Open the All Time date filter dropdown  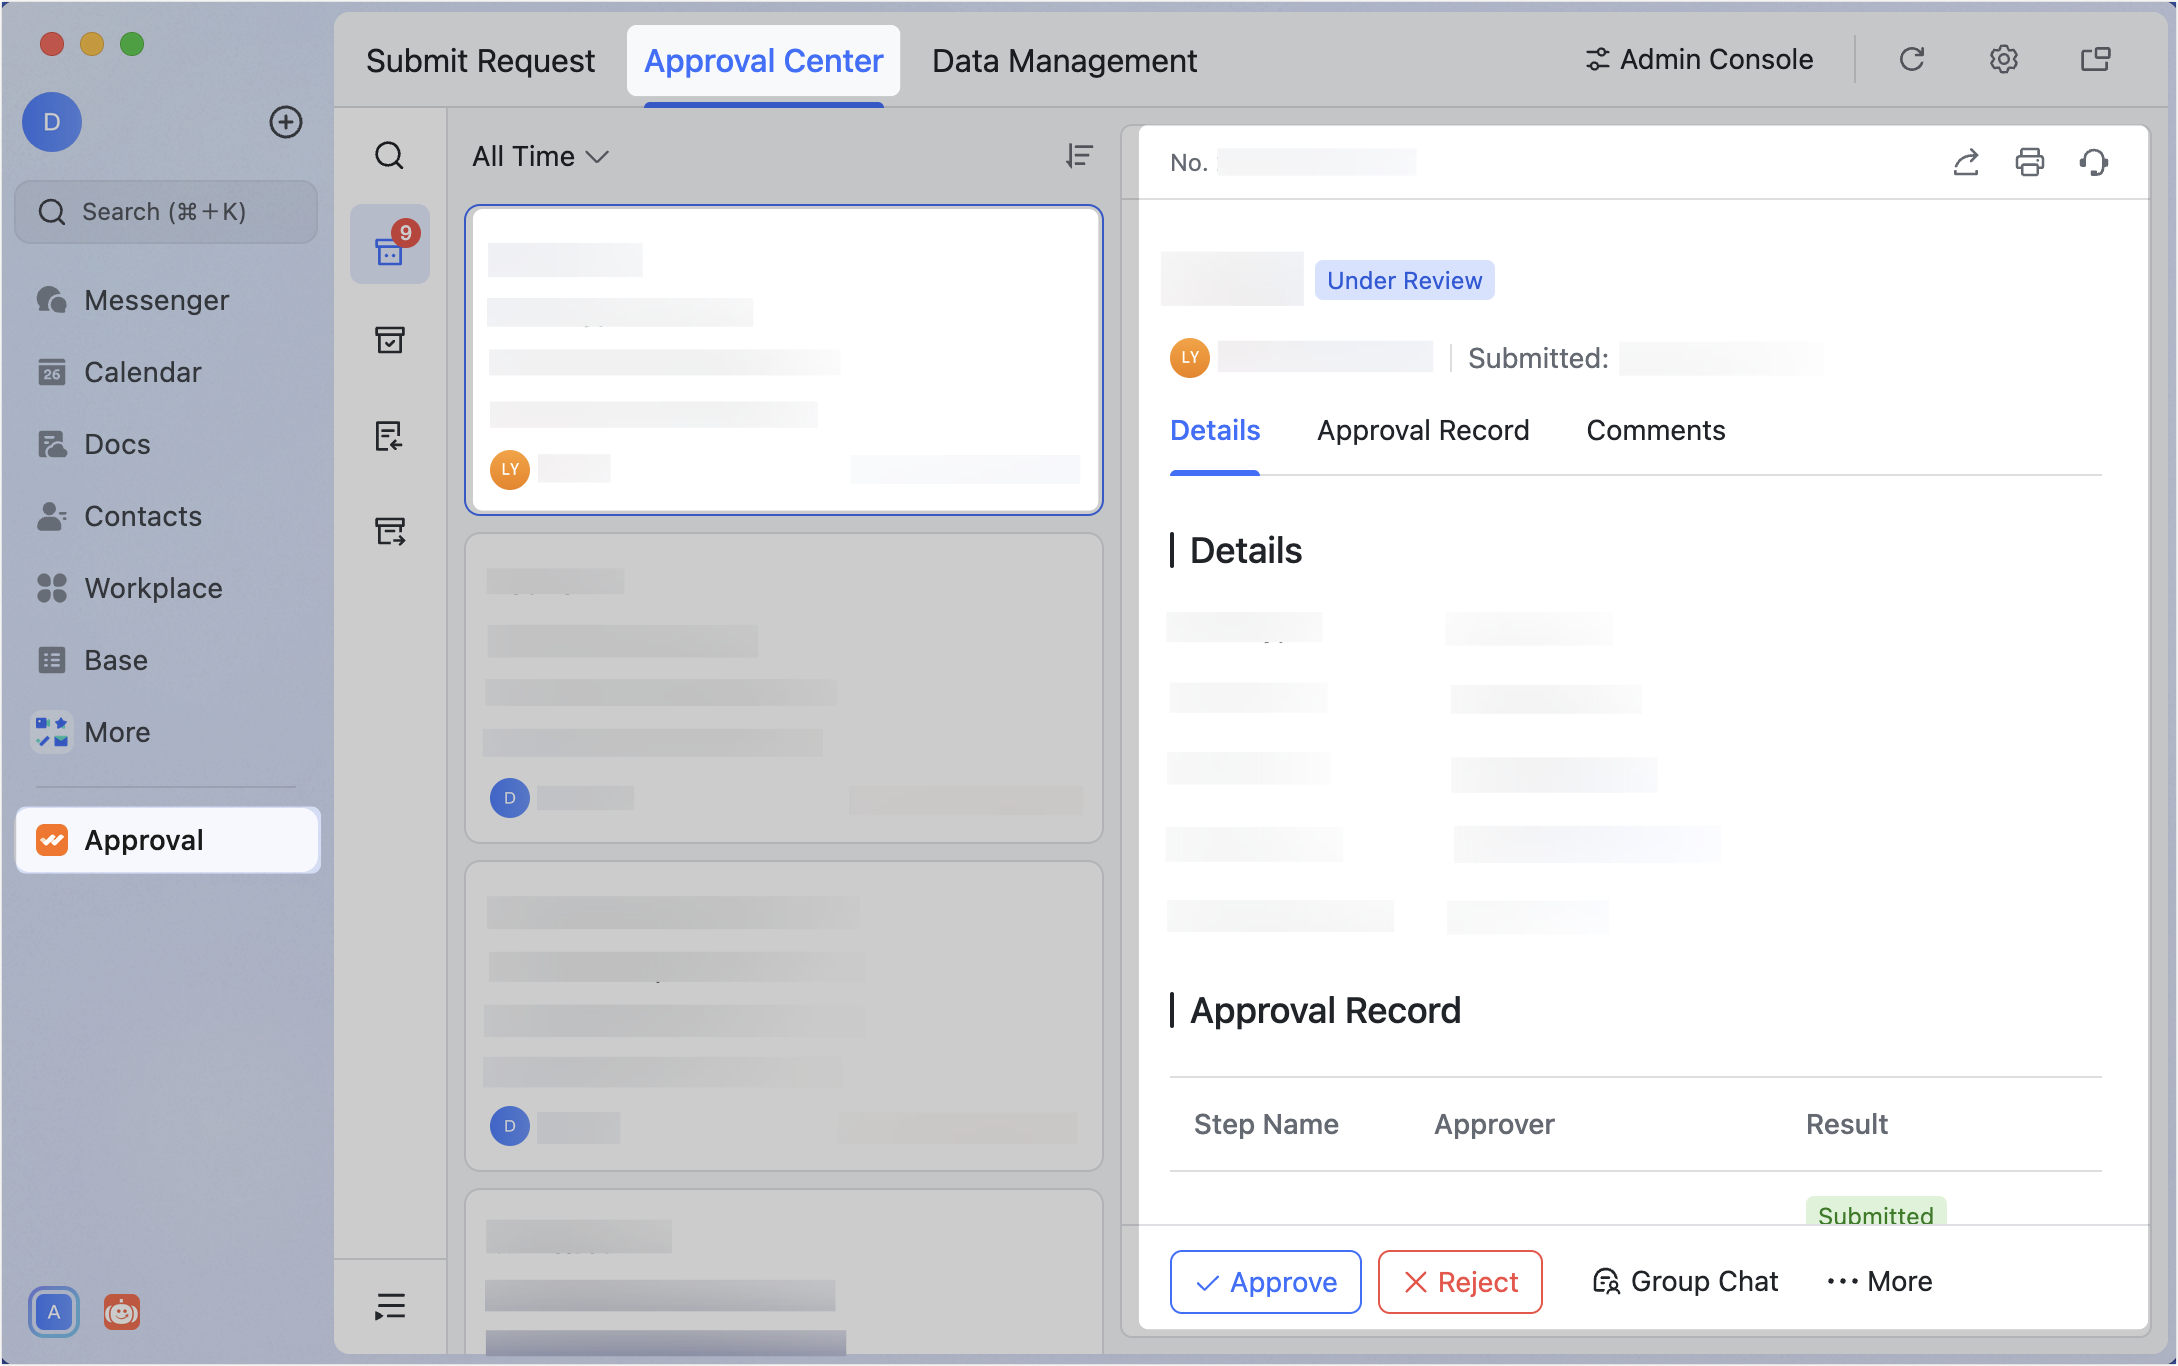coord(539,156)
